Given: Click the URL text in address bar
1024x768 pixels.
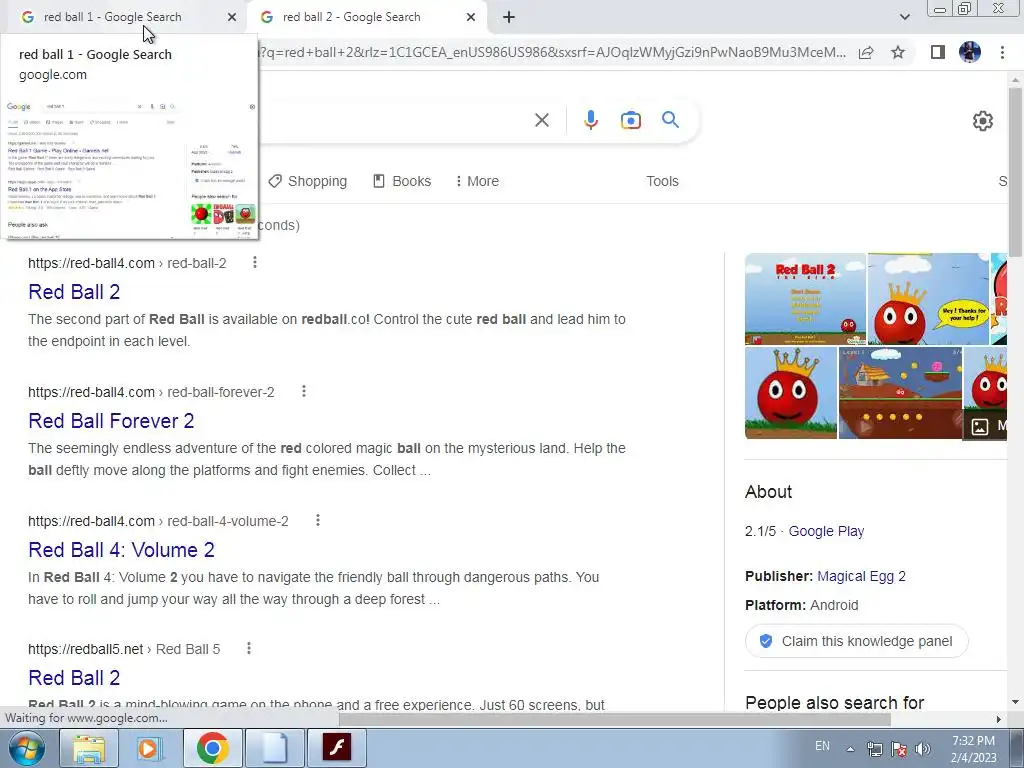Looking at the screenshot, I should coord(552,52).
